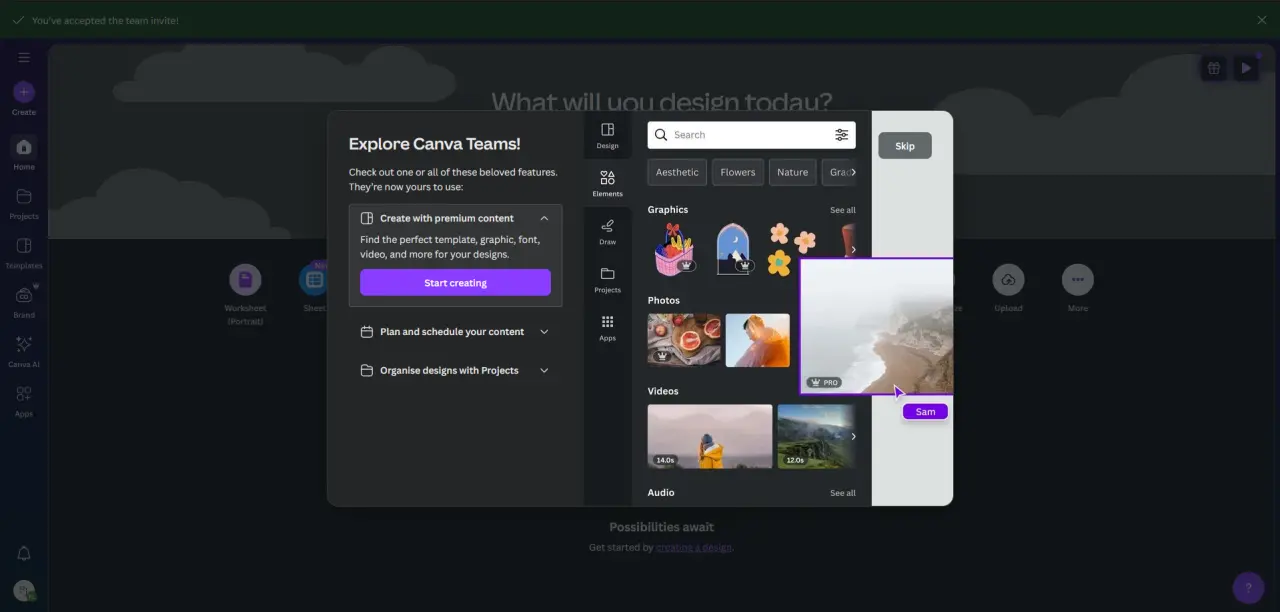Click the help question mark button
The width and height of the screenshot is (1280, 612).
(x=1248, y=587)
